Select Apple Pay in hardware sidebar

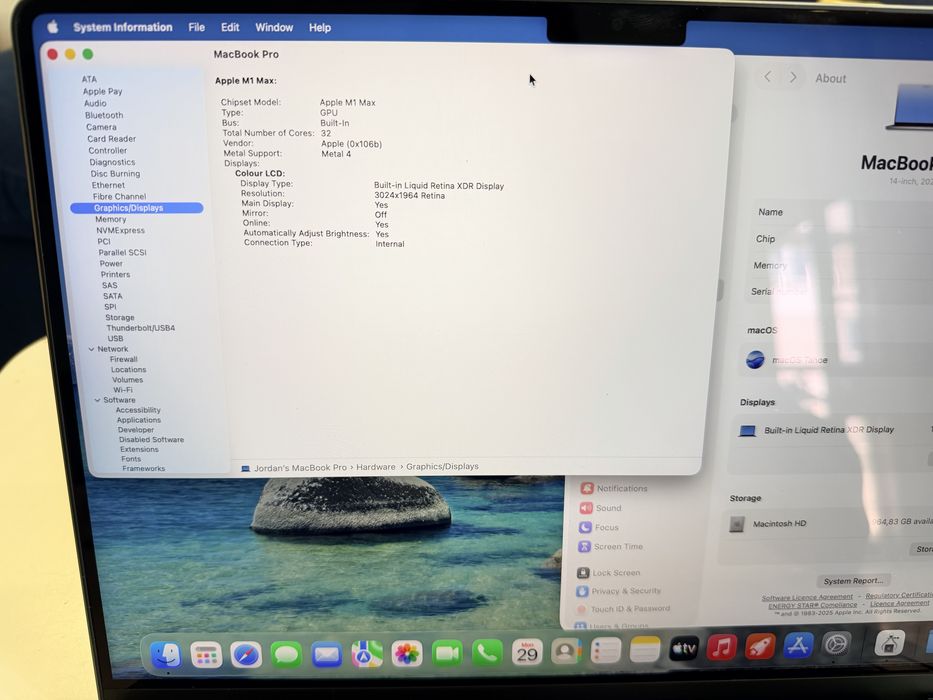coord(102,91)
